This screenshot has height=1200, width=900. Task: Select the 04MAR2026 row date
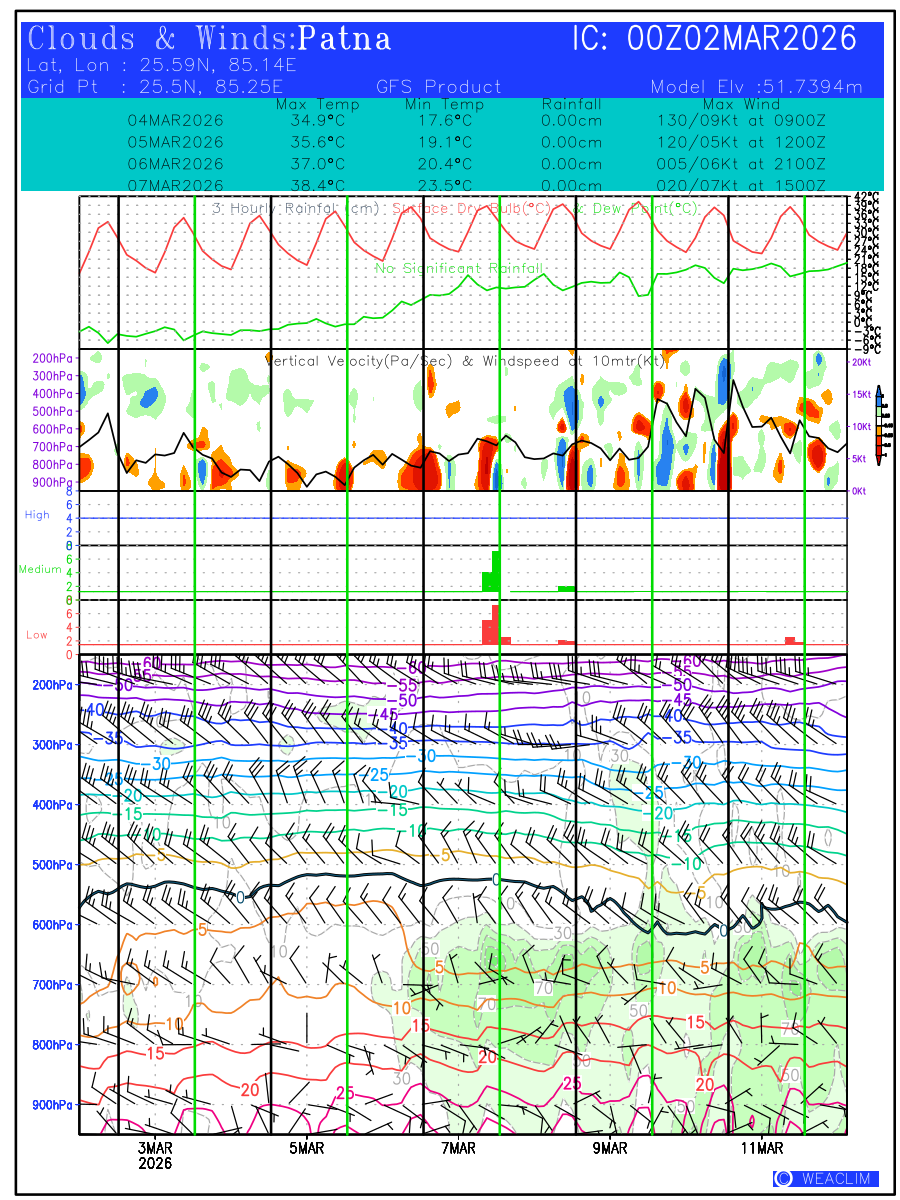175,121
